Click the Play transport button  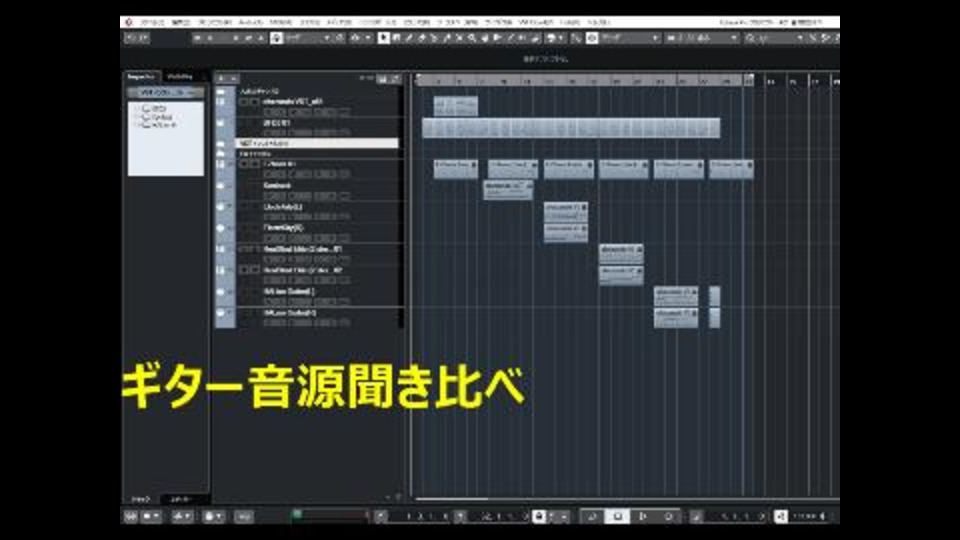pos(643,517)
